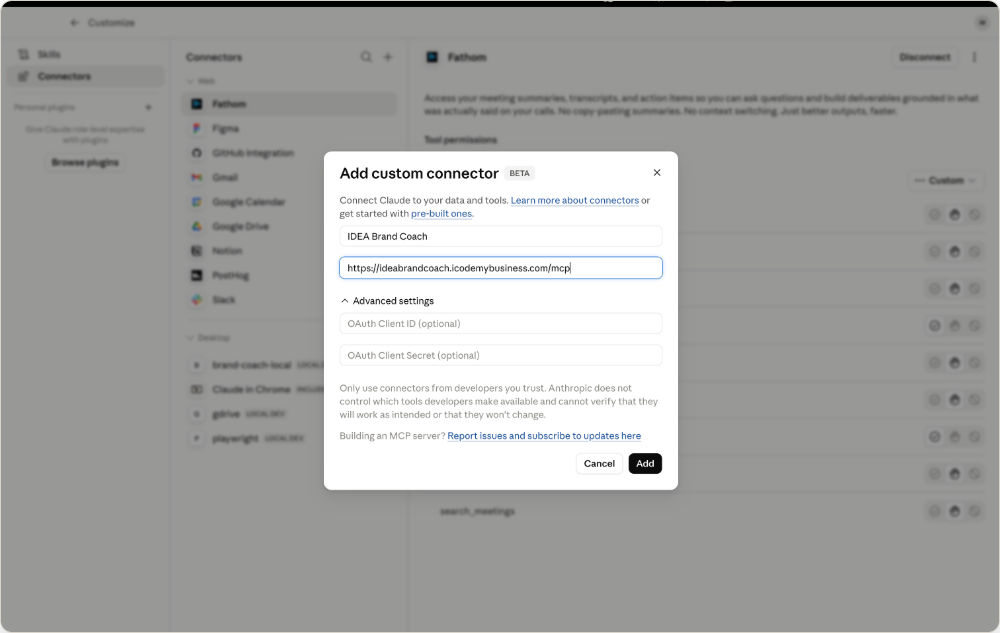
Task: Open the Learn more about connectors link
Action: (575, 200)
